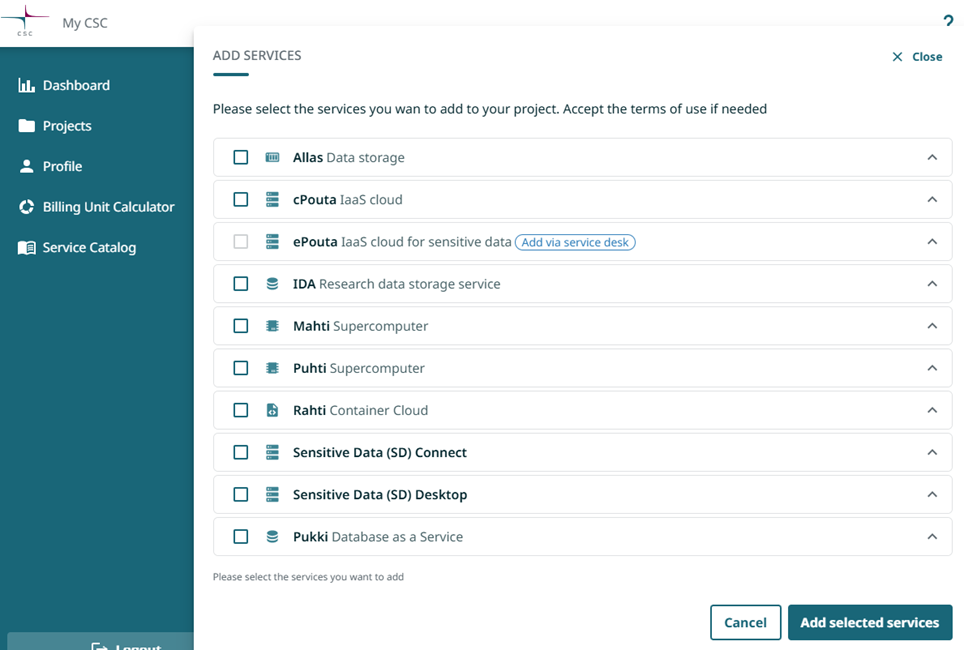Tick the Pukki Database as a Service checkbox

tap(241, 536)
